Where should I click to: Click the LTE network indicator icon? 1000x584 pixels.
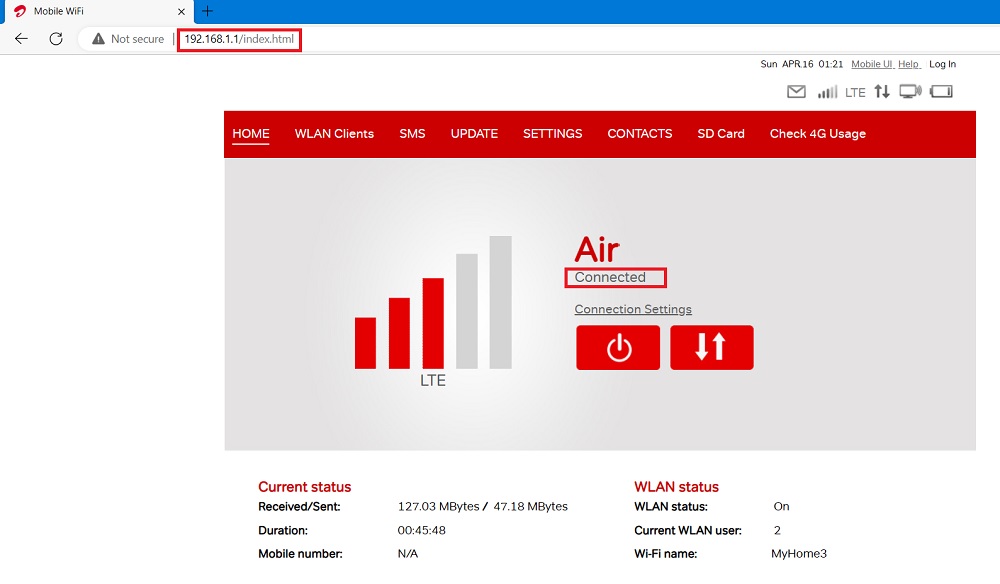pos(856,91)
